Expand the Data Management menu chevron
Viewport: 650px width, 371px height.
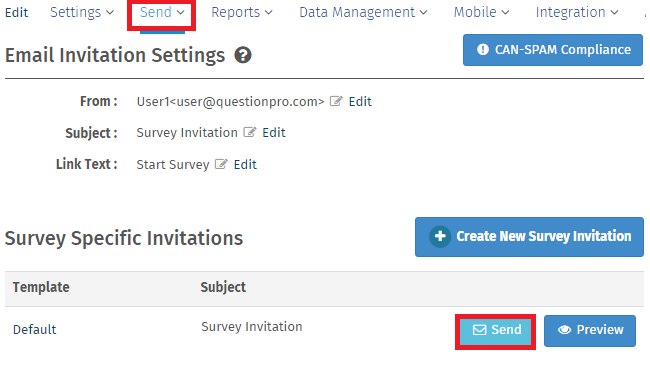point(423,13)
